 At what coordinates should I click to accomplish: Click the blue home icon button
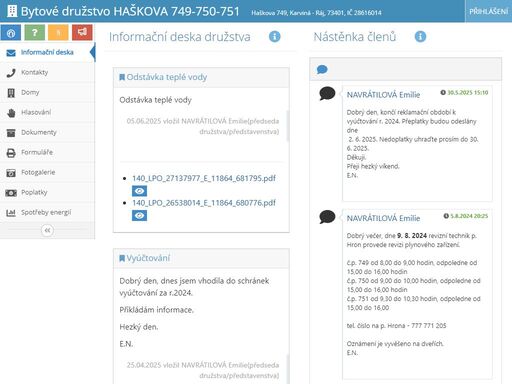tap(11, 33)
